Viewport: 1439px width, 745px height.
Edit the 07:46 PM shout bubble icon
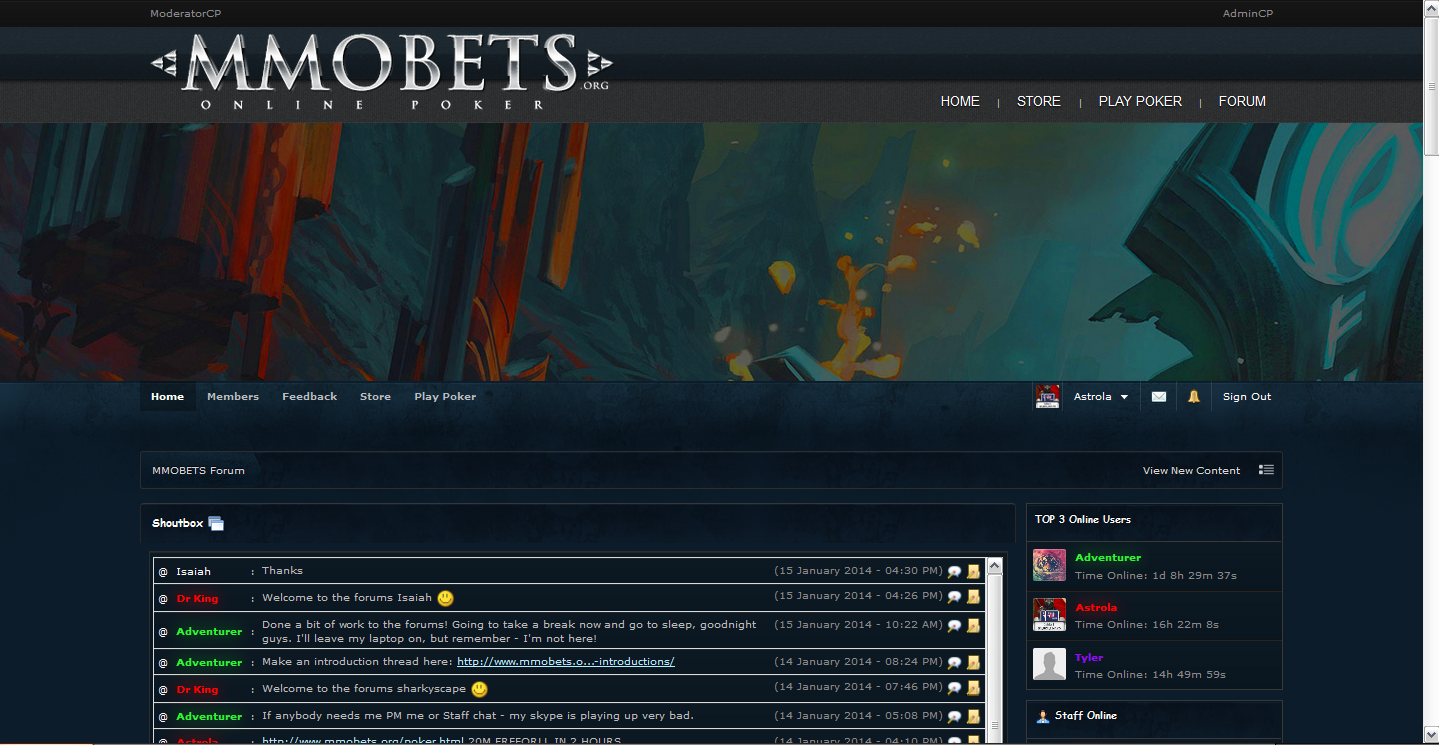pos(954,688)
